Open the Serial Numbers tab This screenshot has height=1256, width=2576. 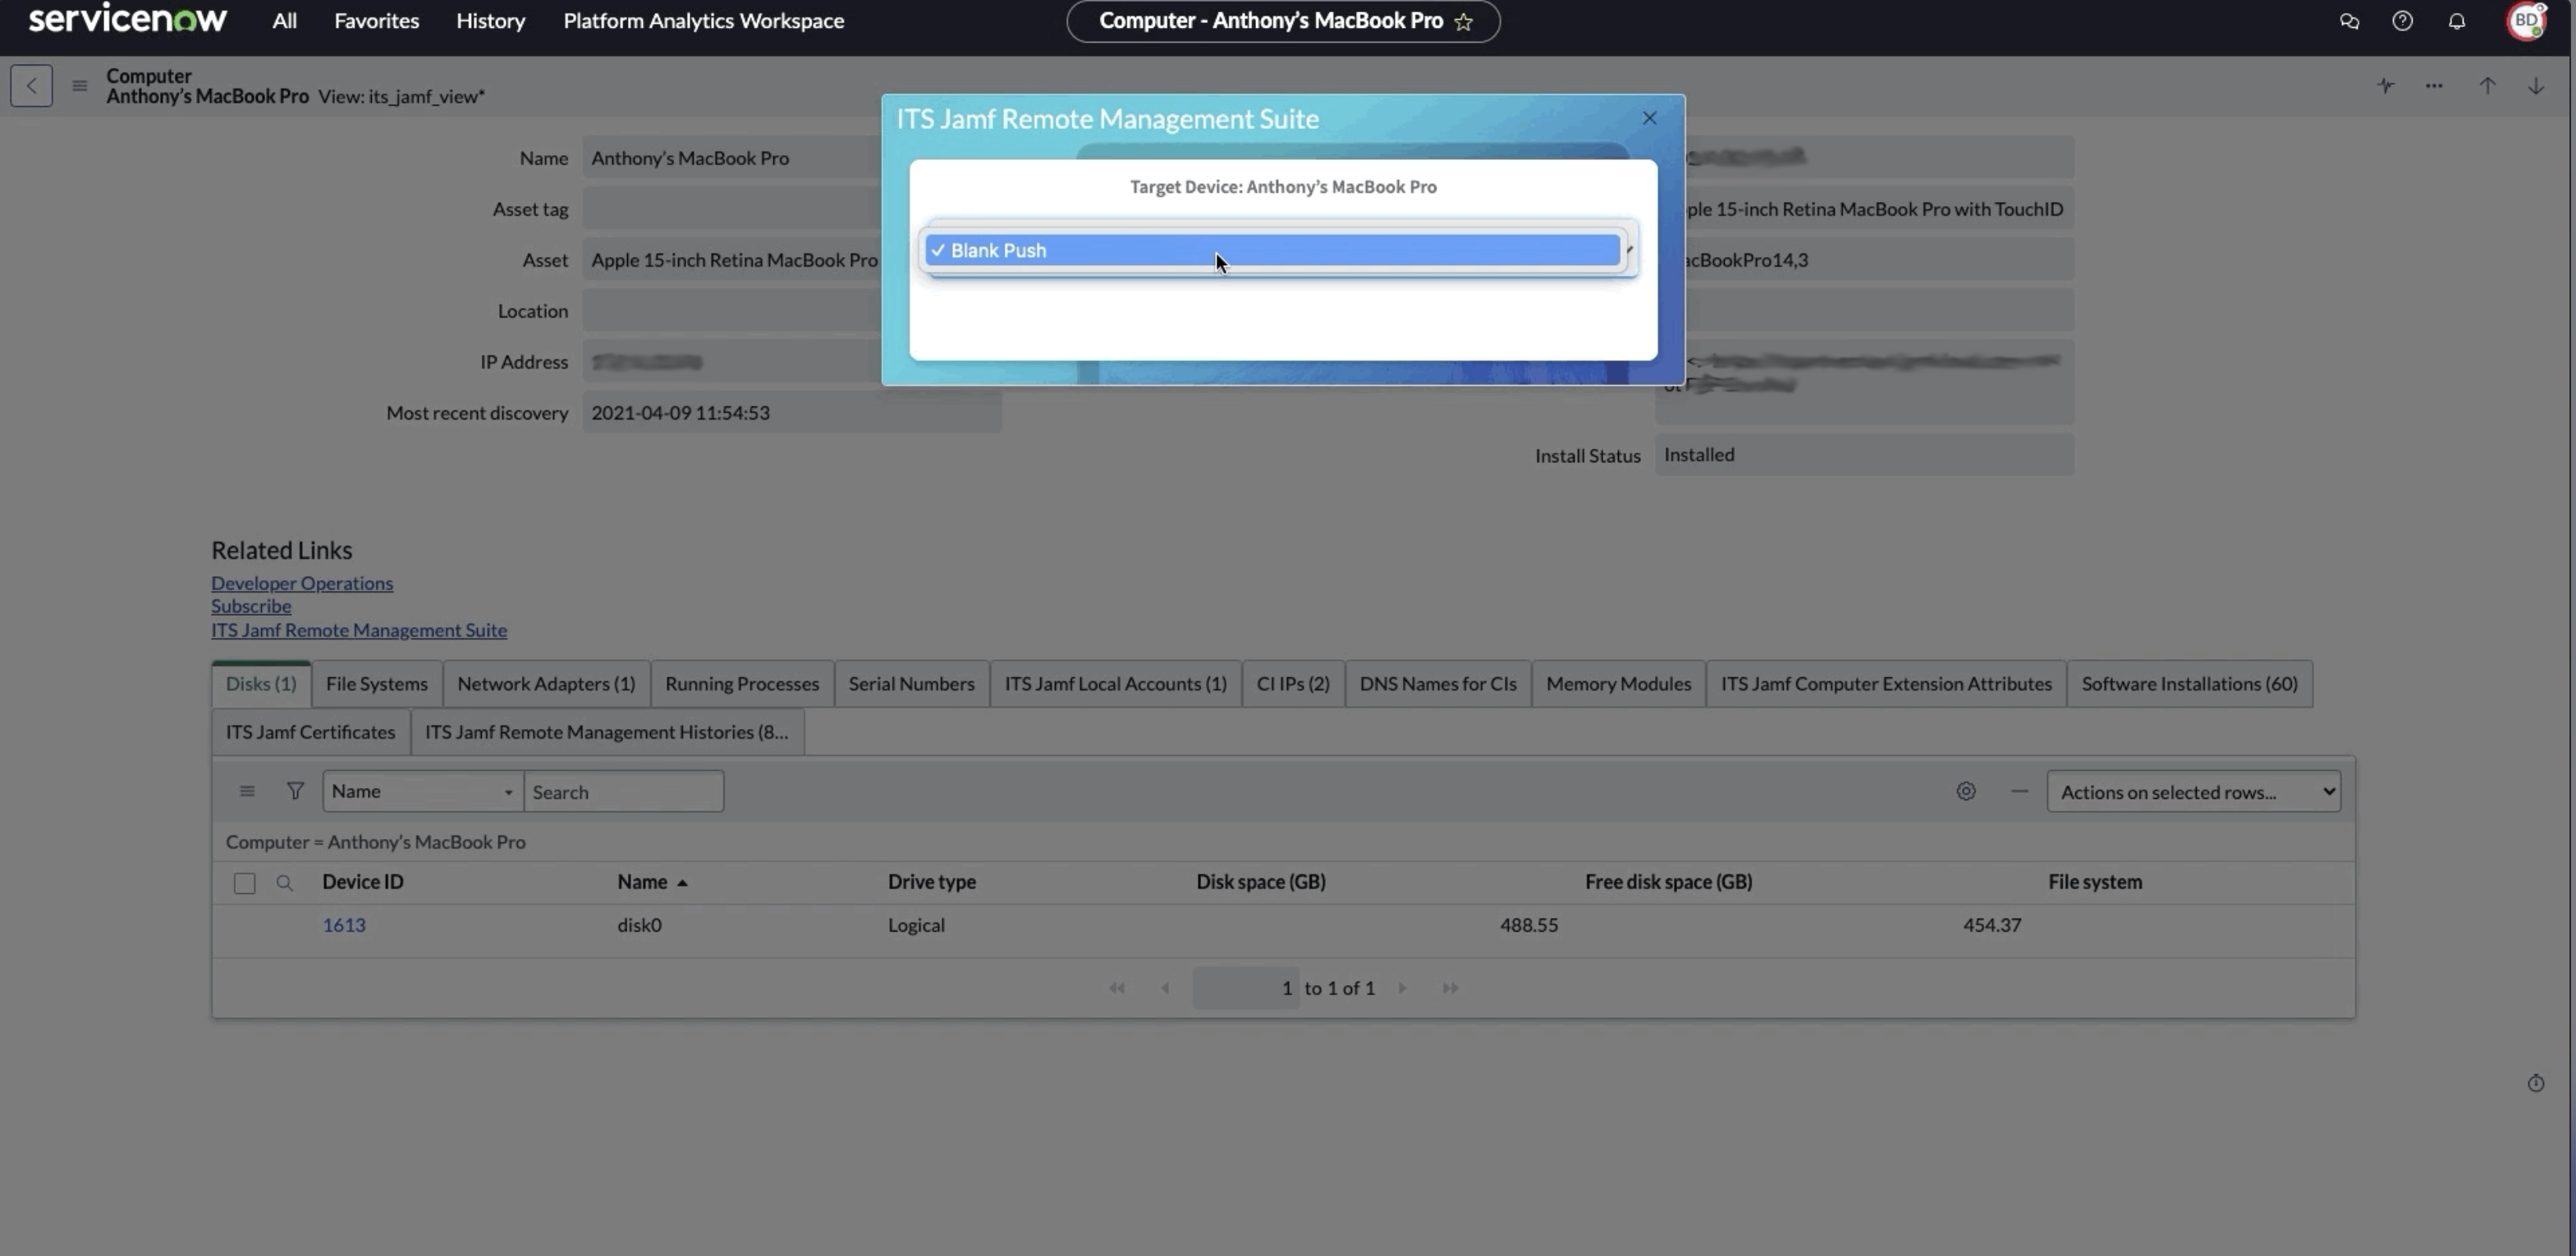911,684
